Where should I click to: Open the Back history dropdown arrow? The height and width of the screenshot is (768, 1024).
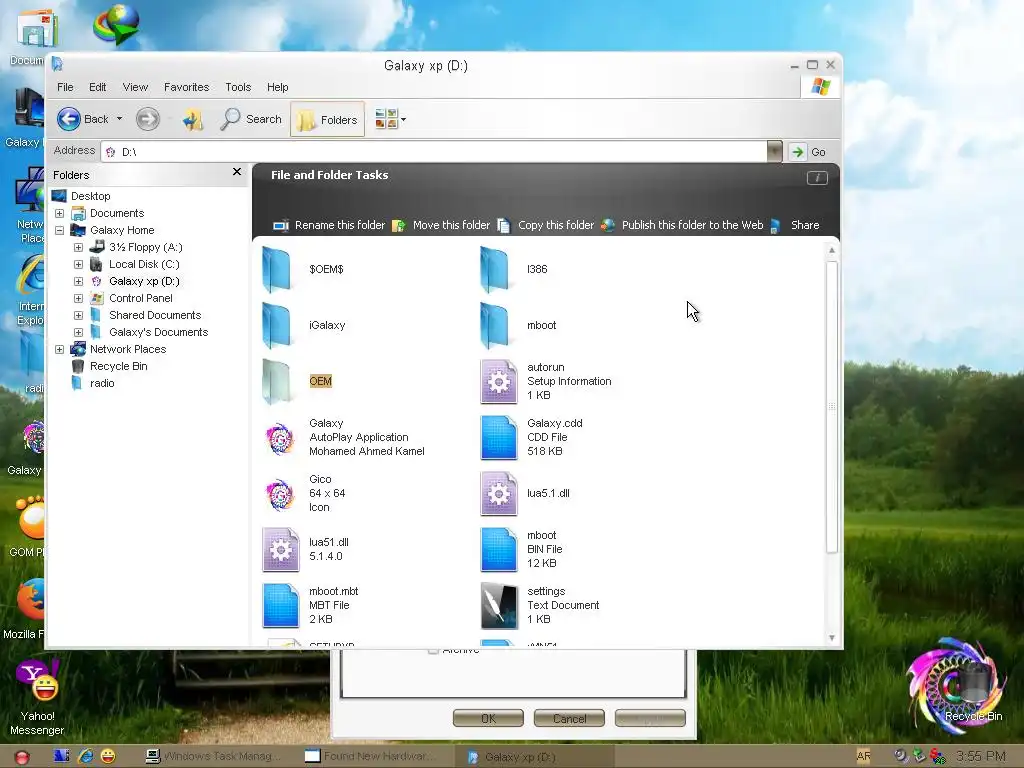(120, 119)
